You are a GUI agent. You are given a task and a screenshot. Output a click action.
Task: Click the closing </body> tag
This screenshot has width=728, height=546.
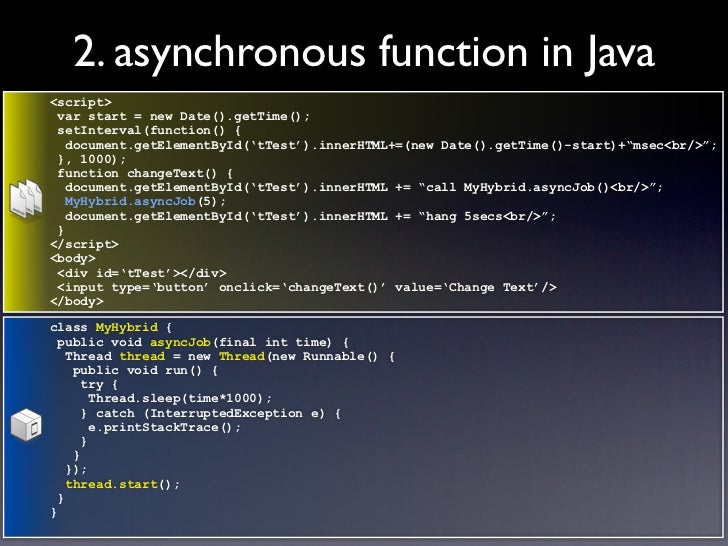click(x=77, y=301)
